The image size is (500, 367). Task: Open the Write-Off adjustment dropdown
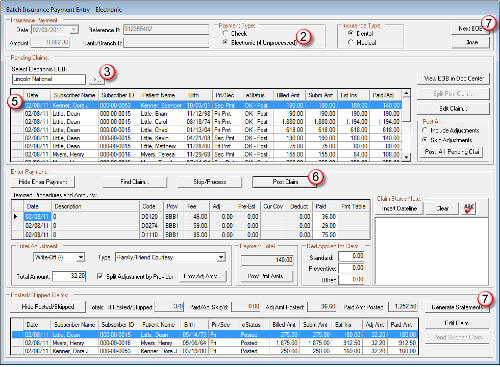click(80, 257)
